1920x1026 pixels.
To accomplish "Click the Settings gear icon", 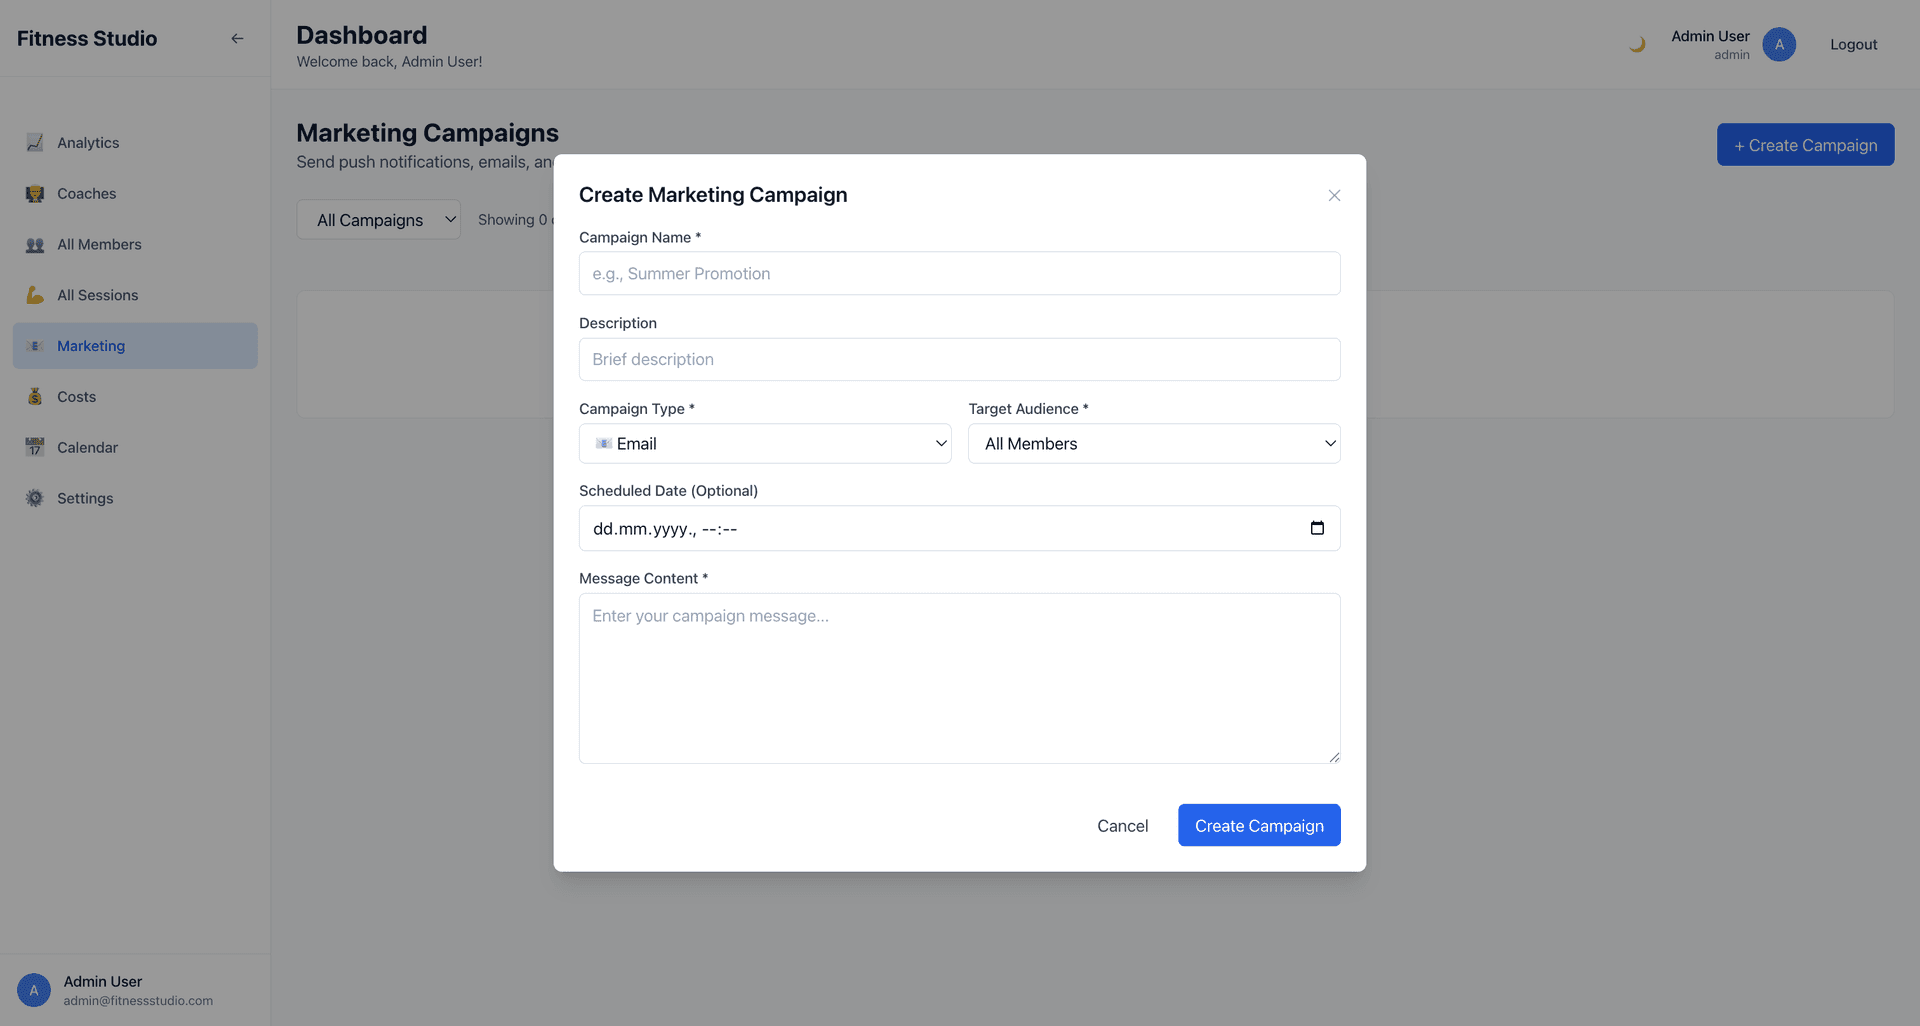I will pos(35,498).
